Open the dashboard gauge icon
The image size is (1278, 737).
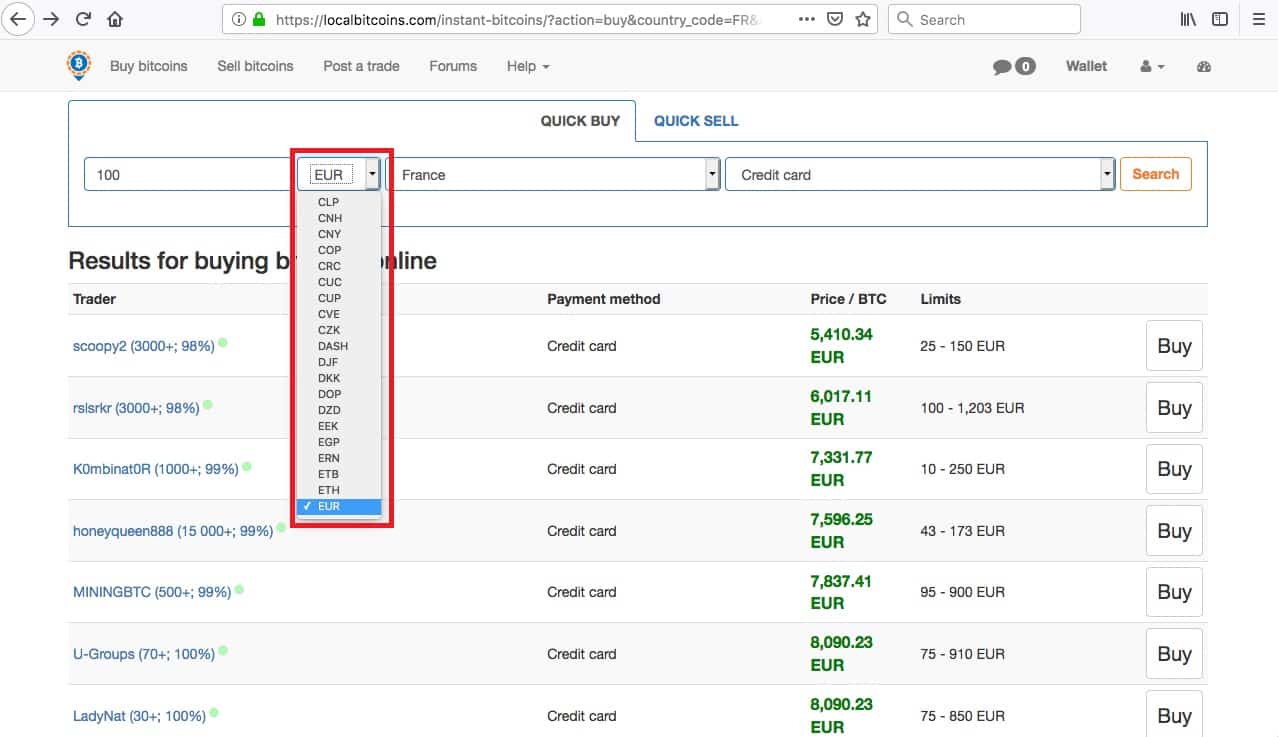coord(1203,67)
